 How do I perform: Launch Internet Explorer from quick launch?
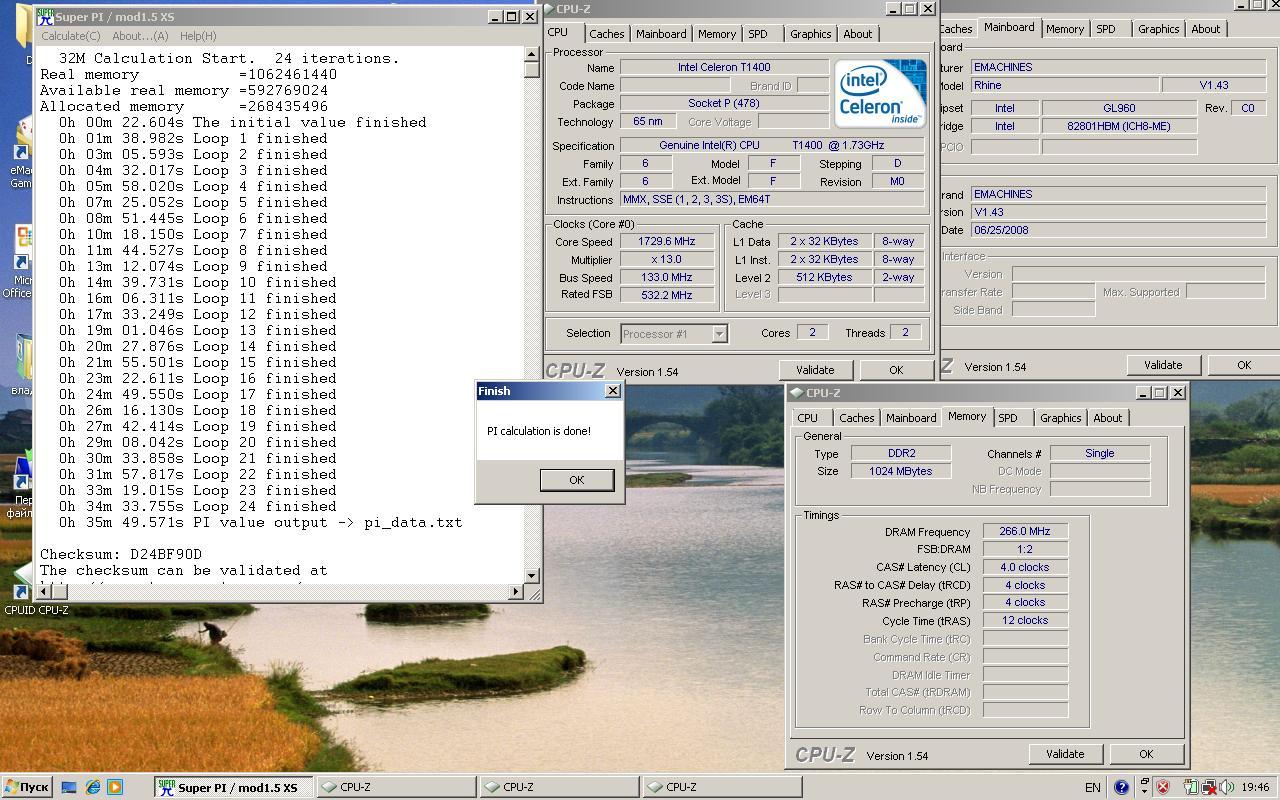pos(92,787)
